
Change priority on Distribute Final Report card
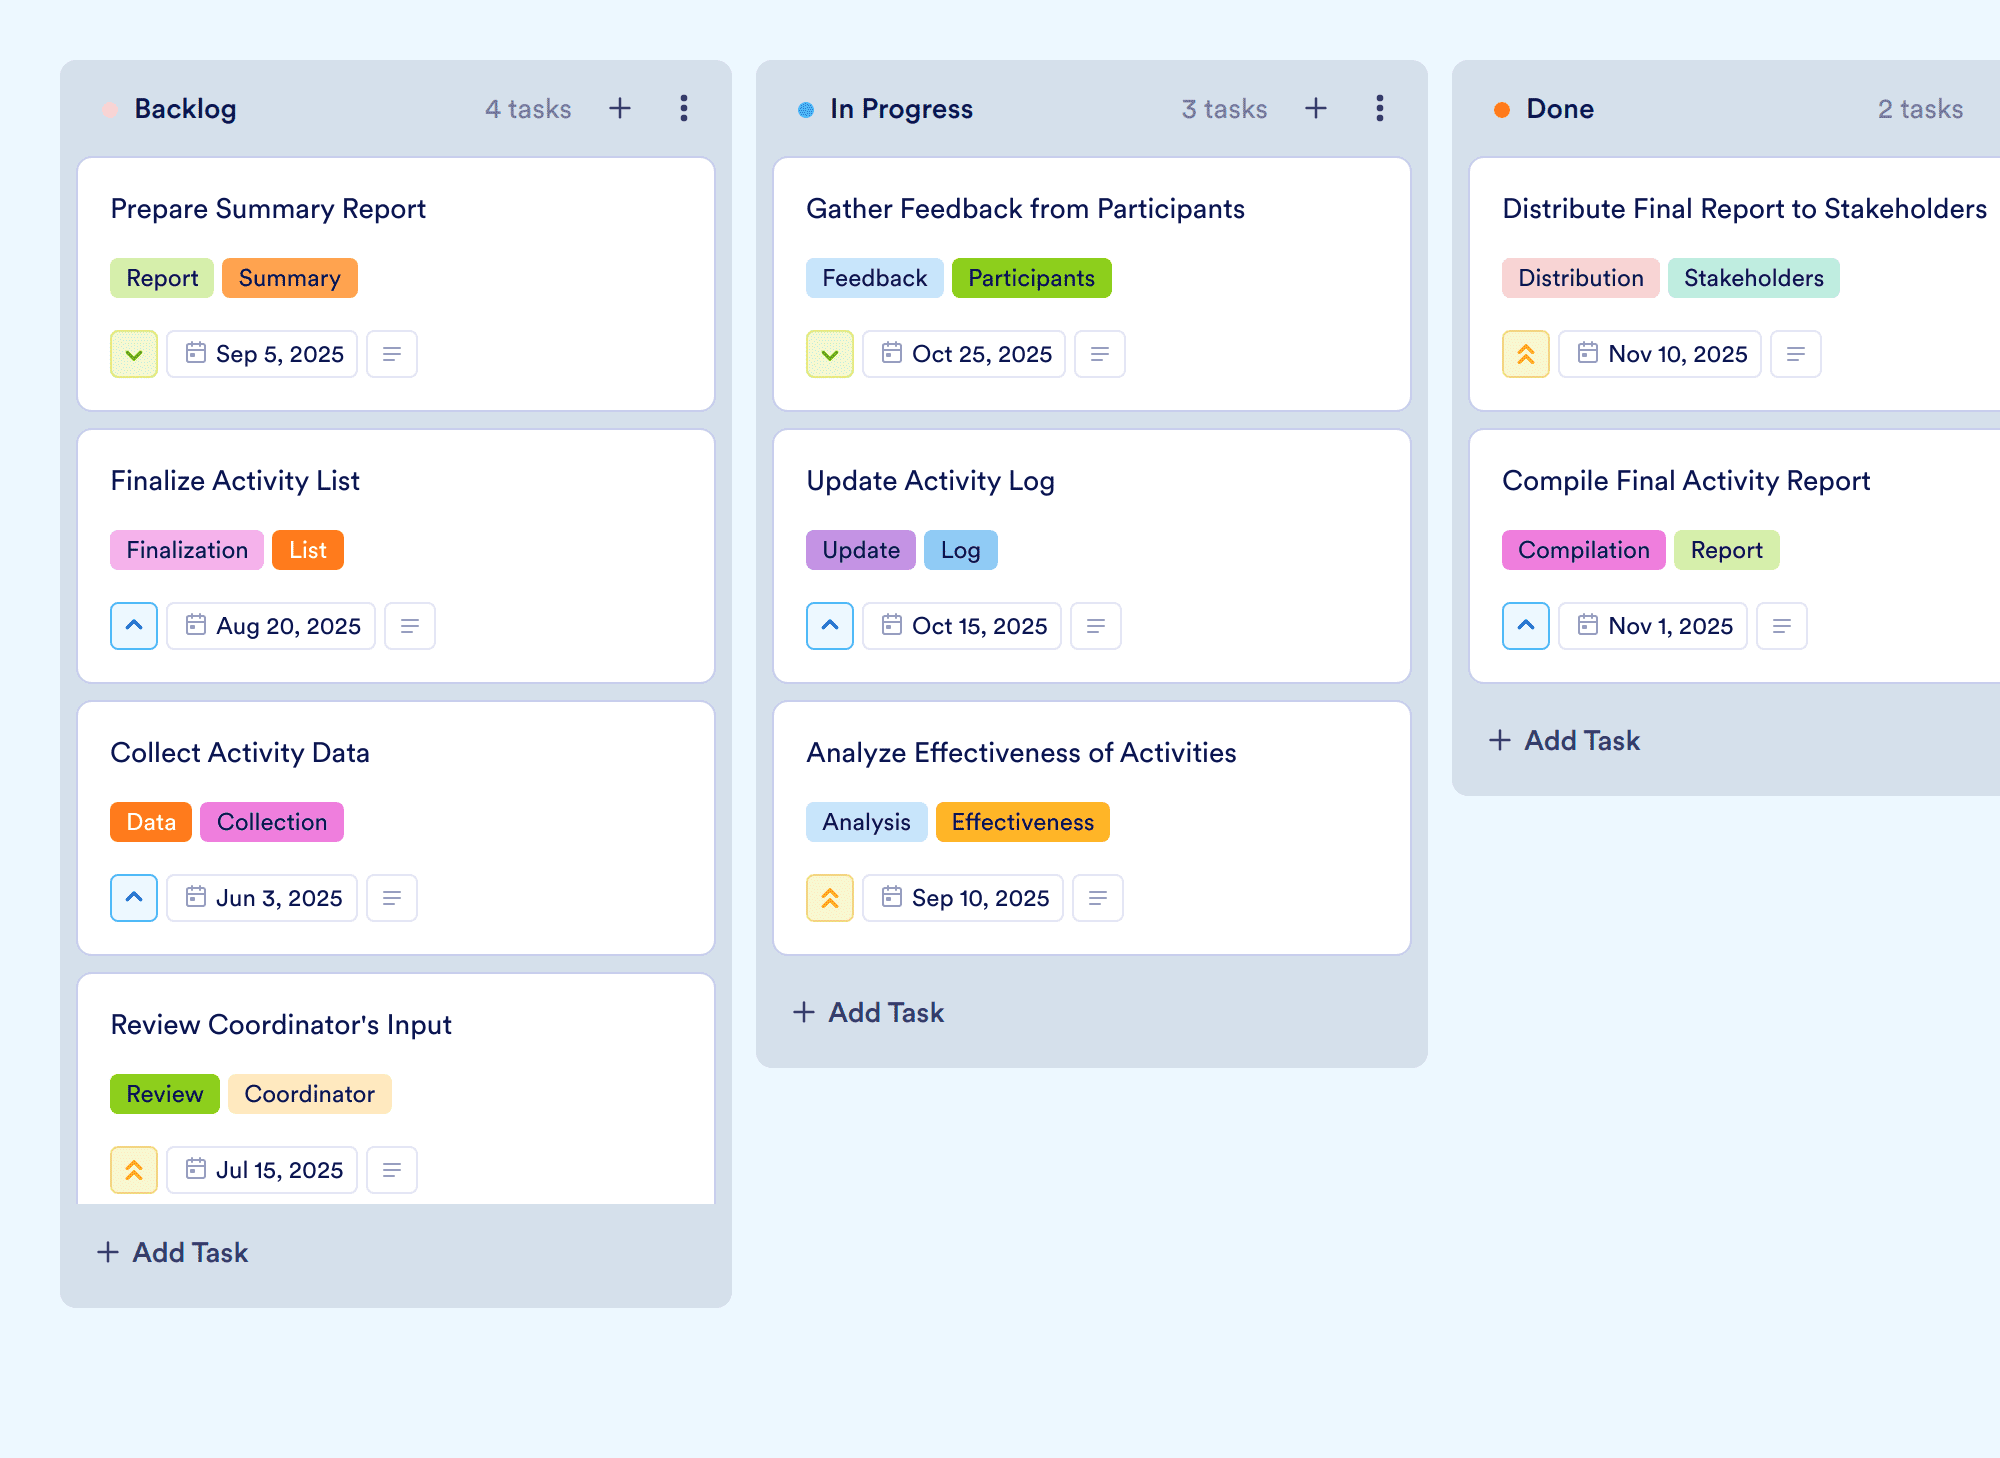tap(1526, 354)
